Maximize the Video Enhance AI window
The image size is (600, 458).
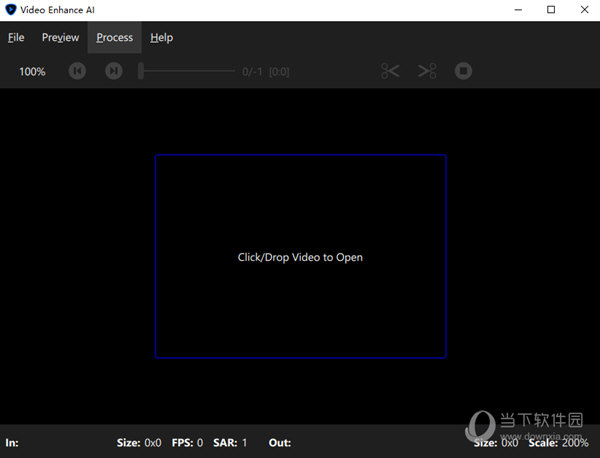[550, 10]
